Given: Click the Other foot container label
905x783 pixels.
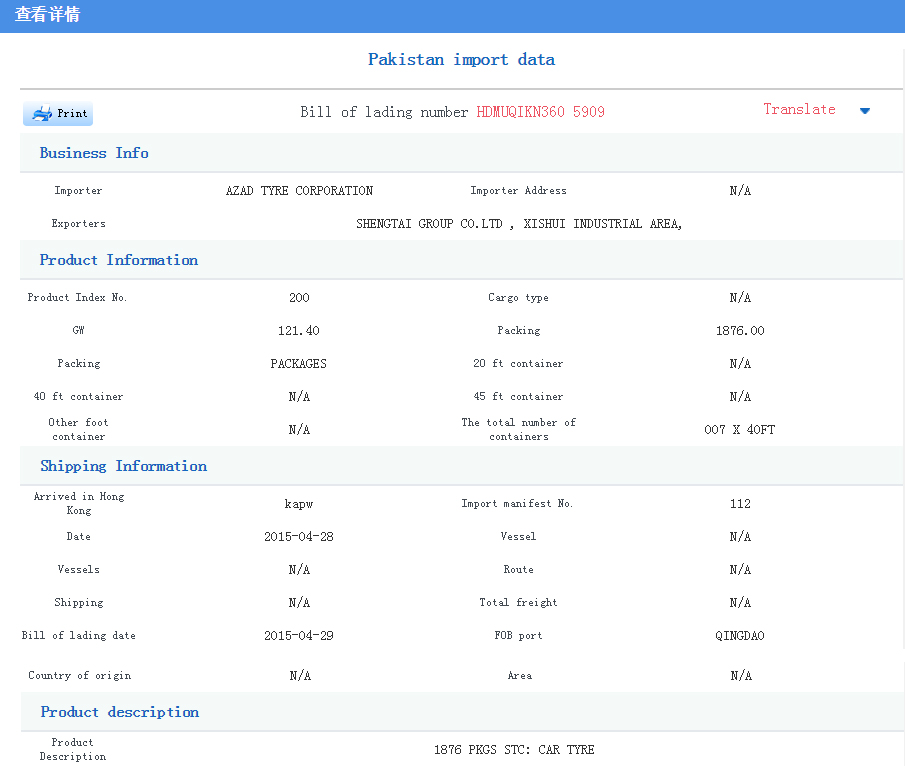Looking at the screenshot, I should click(x=78, y=429).
